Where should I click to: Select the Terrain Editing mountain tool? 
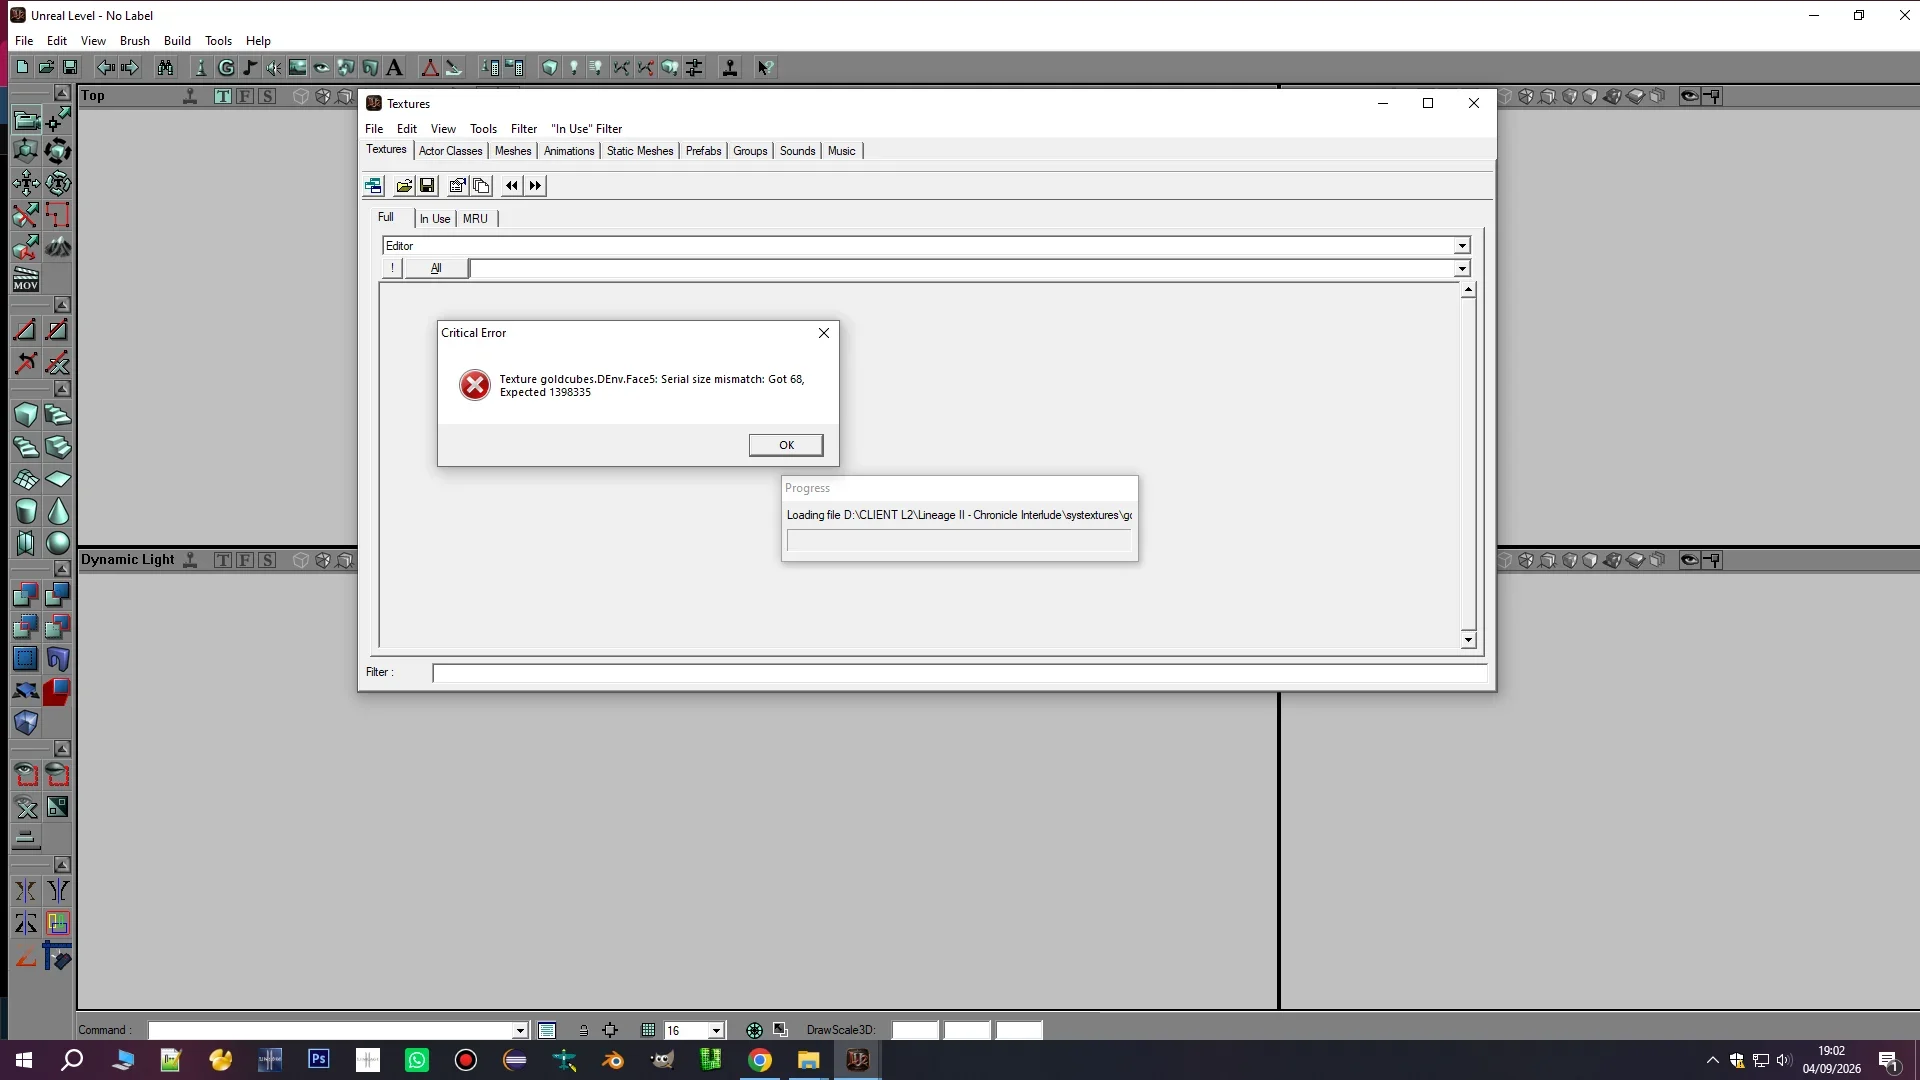click(58, 247)
